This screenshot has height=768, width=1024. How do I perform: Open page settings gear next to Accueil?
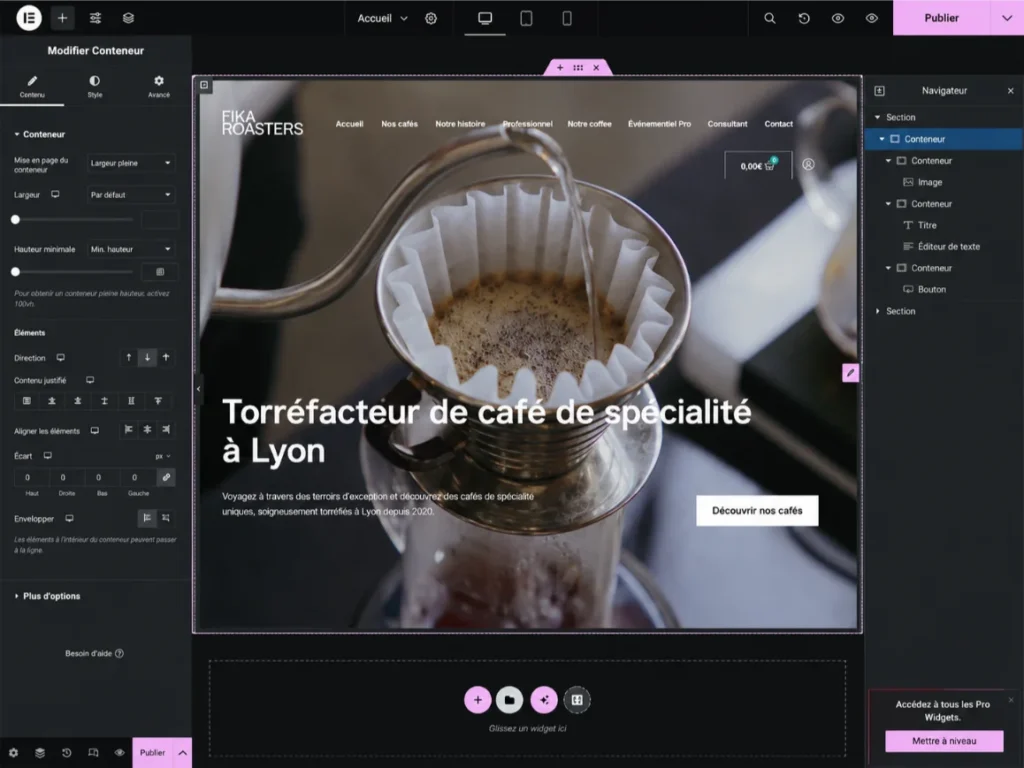pos(431,18)
